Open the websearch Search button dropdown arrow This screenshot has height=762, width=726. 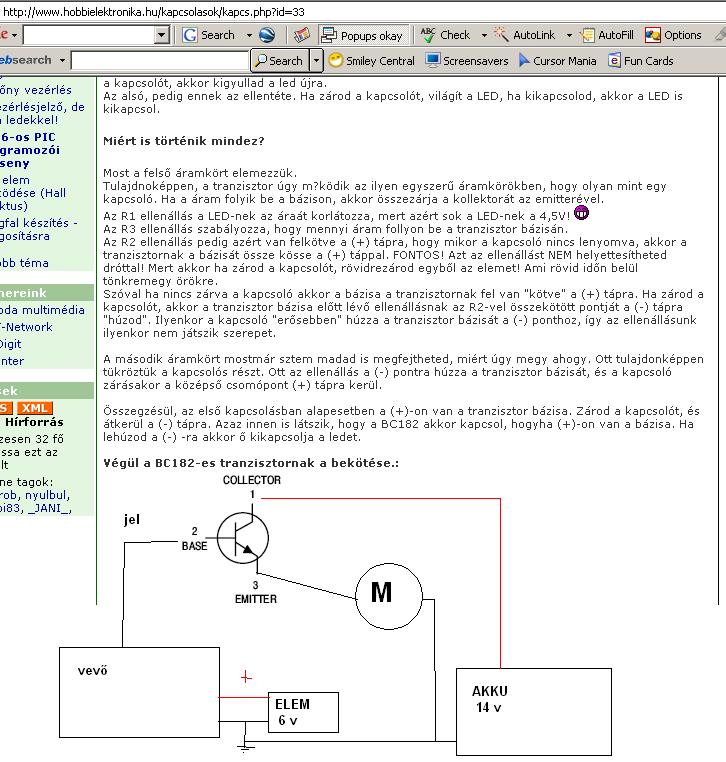316,61
